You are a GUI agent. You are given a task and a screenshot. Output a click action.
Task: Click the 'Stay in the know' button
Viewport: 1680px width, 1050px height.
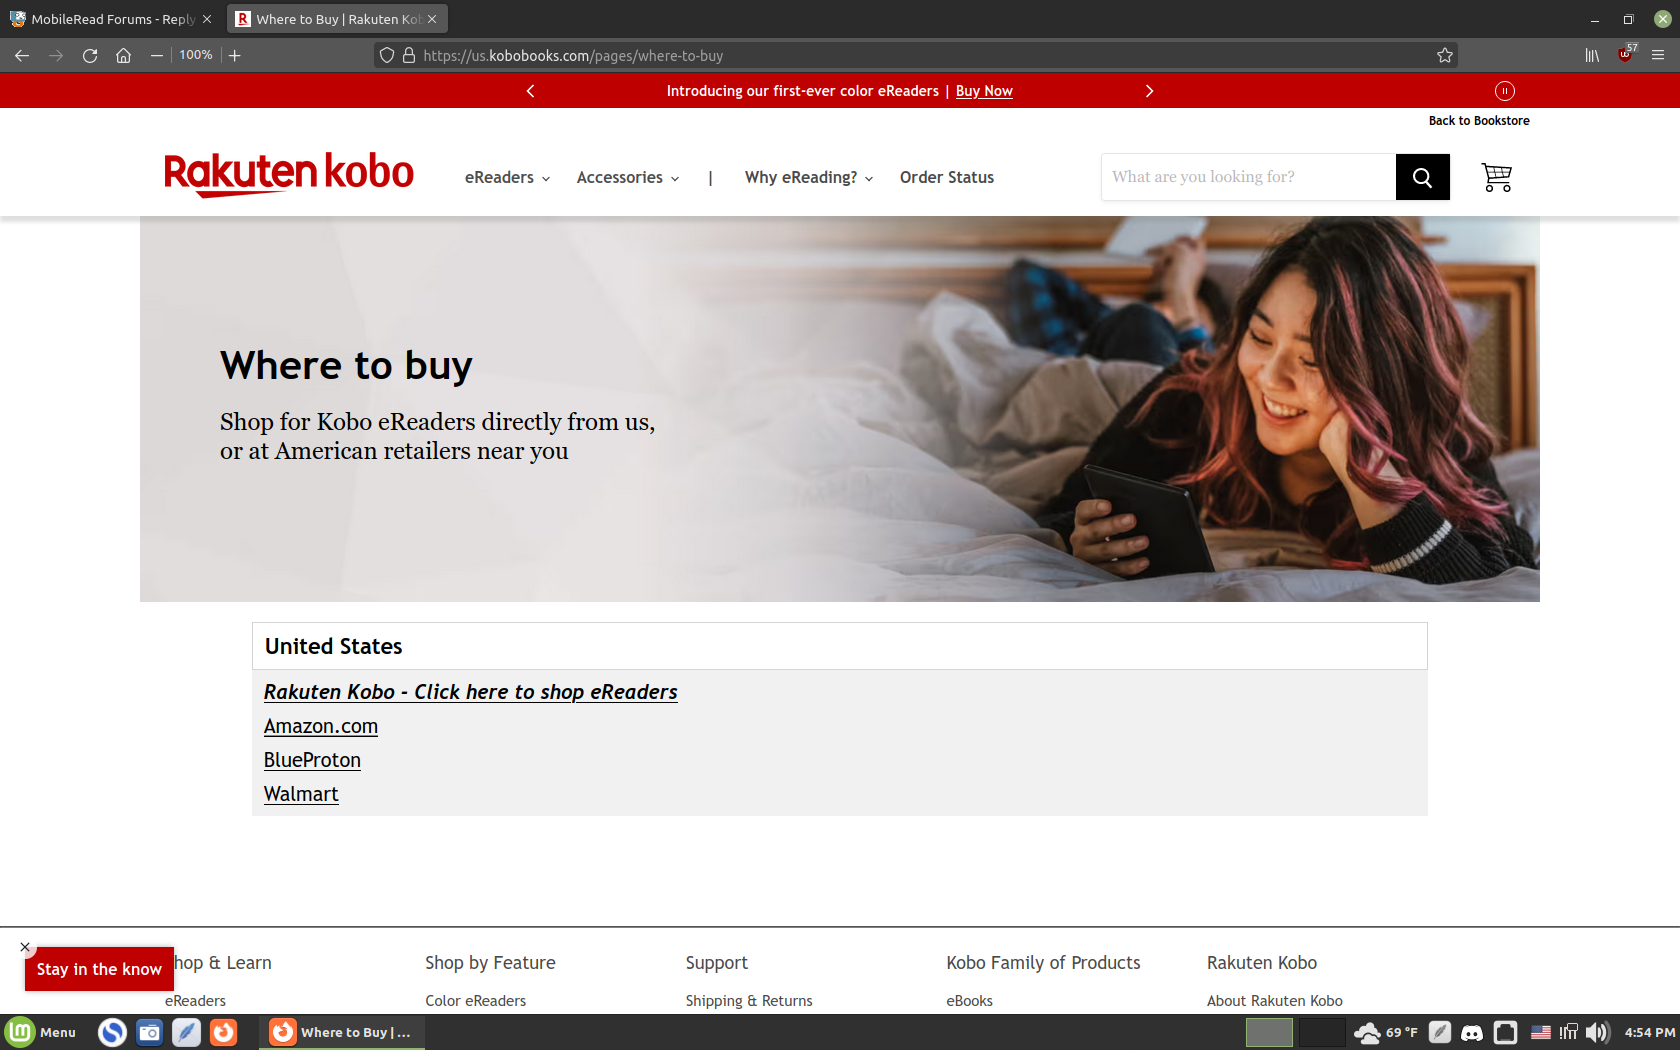tap(99, 969)
